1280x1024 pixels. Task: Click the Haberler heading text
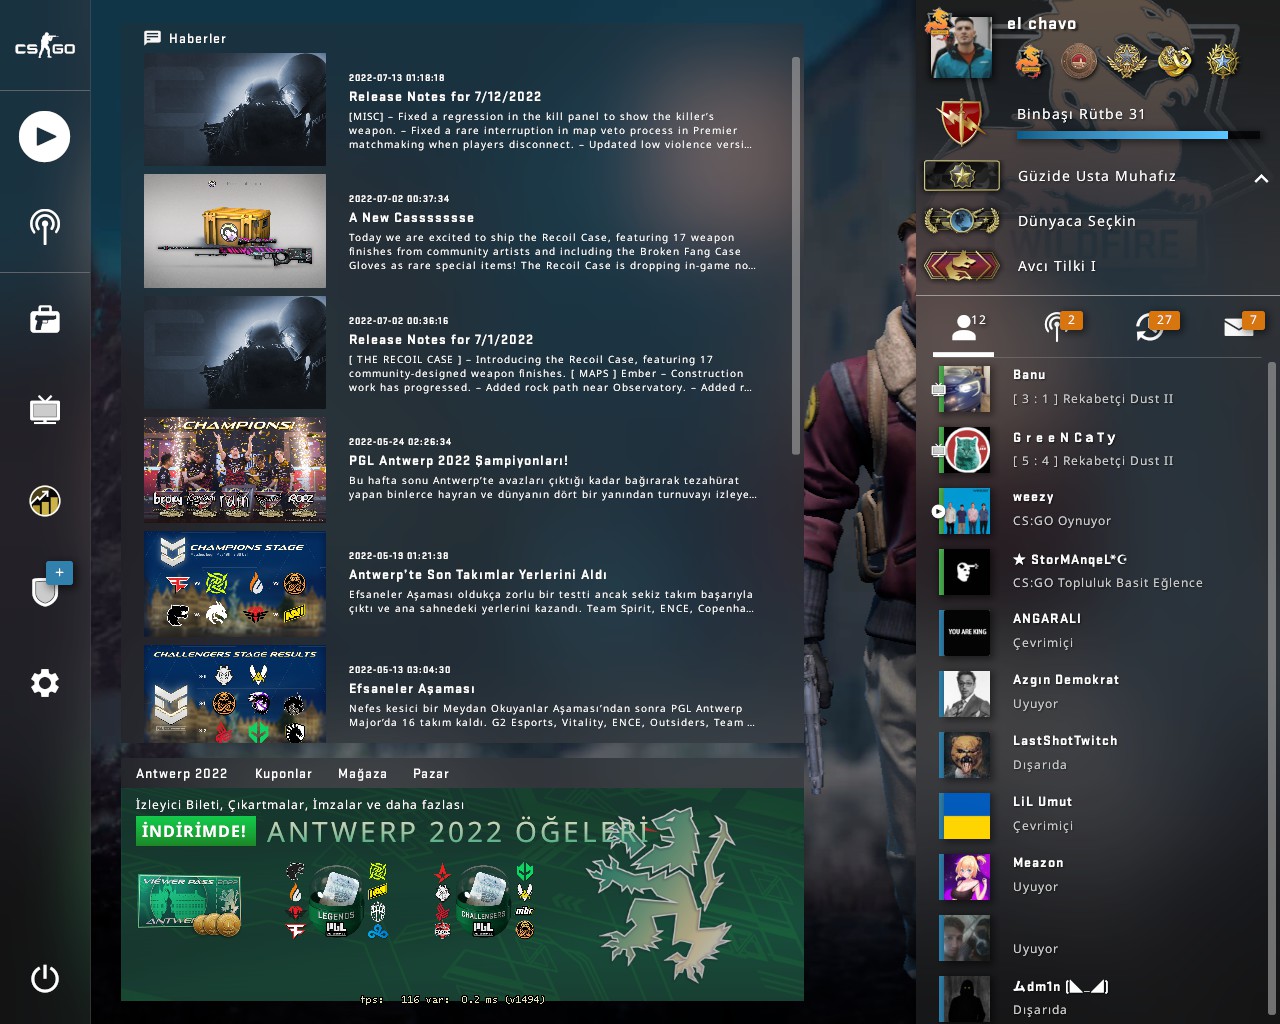(x=197, y=39)
